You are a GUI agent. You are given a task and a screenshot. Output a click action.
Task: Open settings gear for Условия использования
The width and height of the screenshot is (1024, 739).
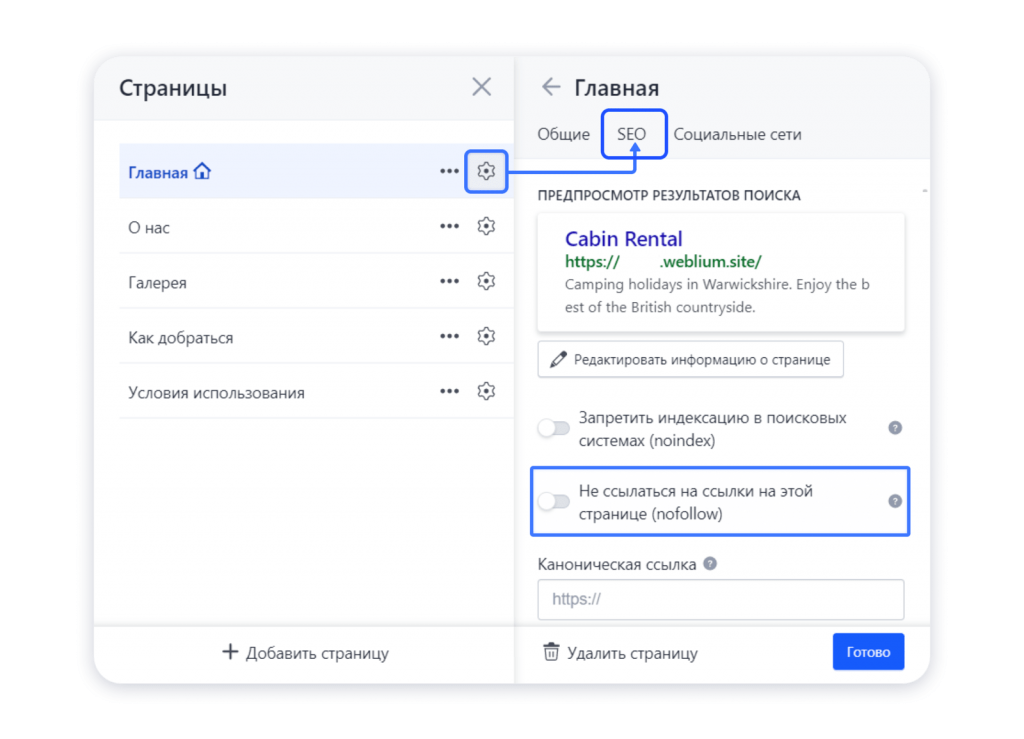486,392
